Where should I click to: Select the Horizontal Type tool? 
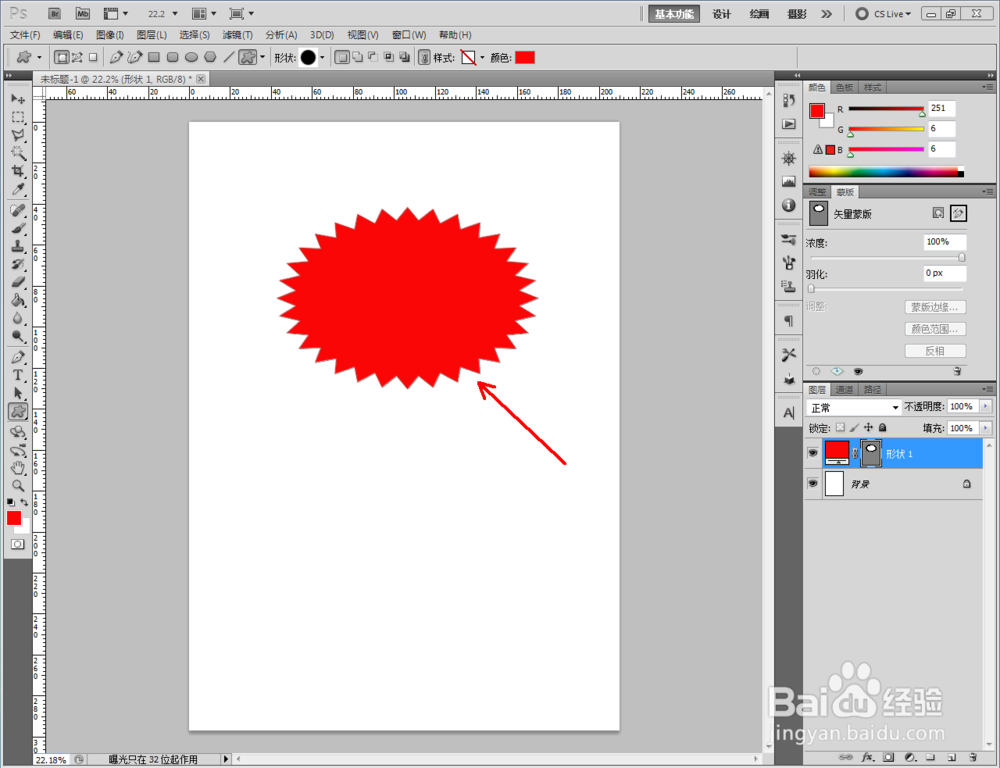18,375
